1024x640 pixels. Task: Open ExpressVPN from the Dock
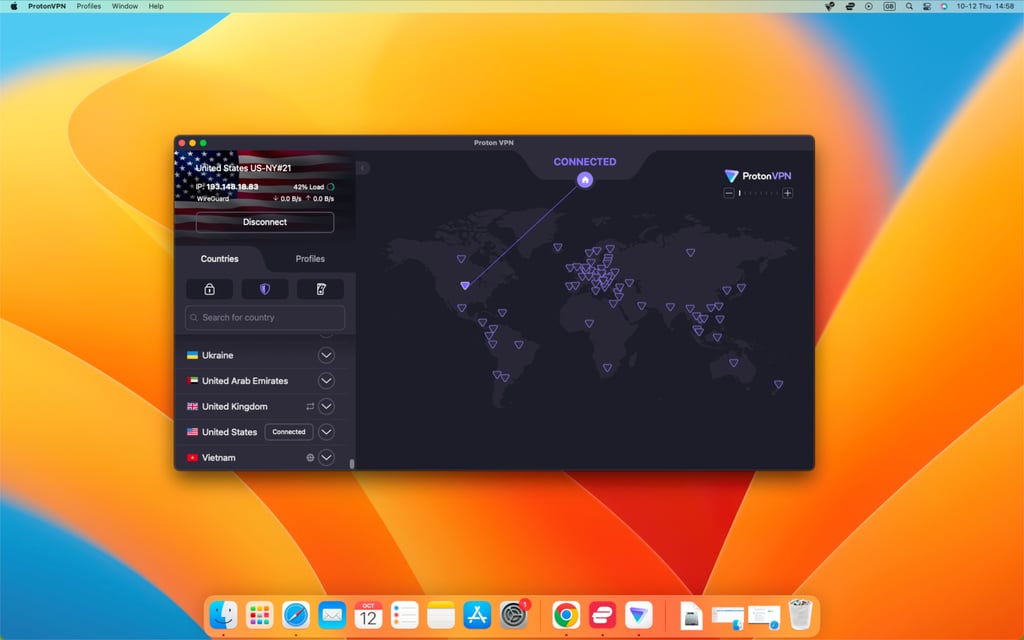tap(602, 615)
